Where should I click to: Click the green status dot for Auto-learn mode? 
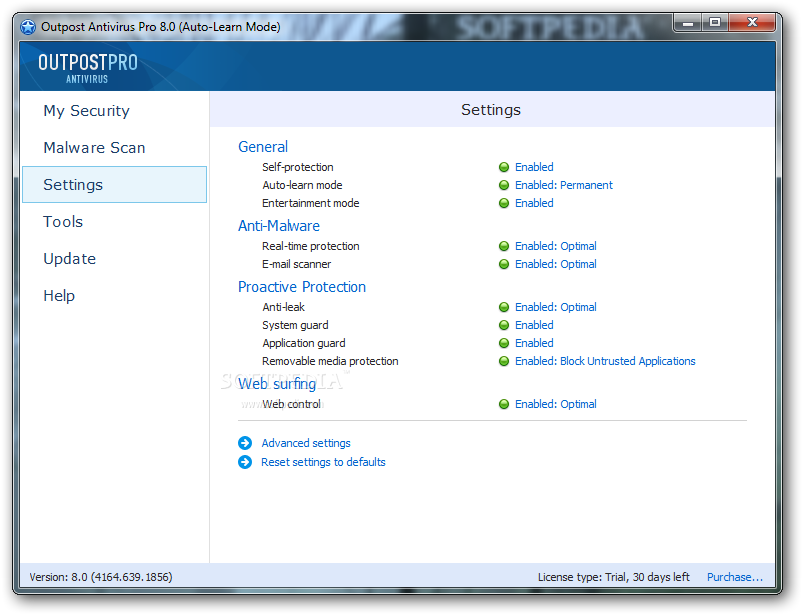pos(504,185)
